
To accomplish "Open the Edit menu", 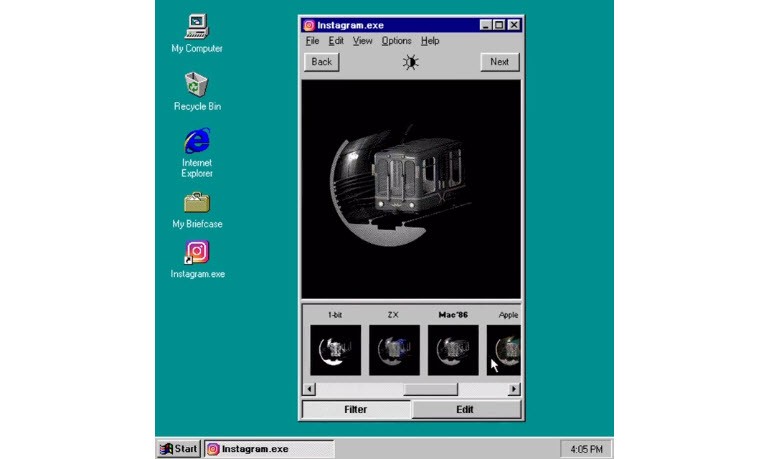I will point(336,41).
